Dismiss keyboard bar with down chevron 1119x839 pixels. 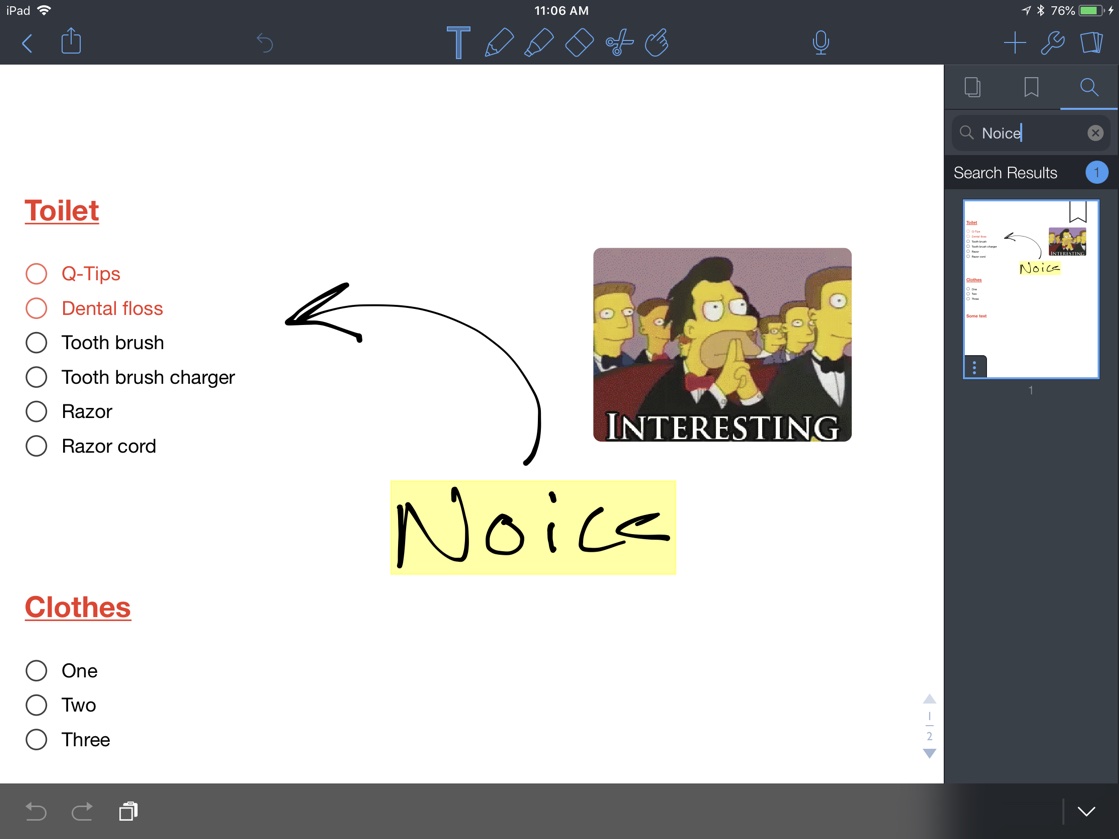pyautogui.click(x=1086, y=811)
